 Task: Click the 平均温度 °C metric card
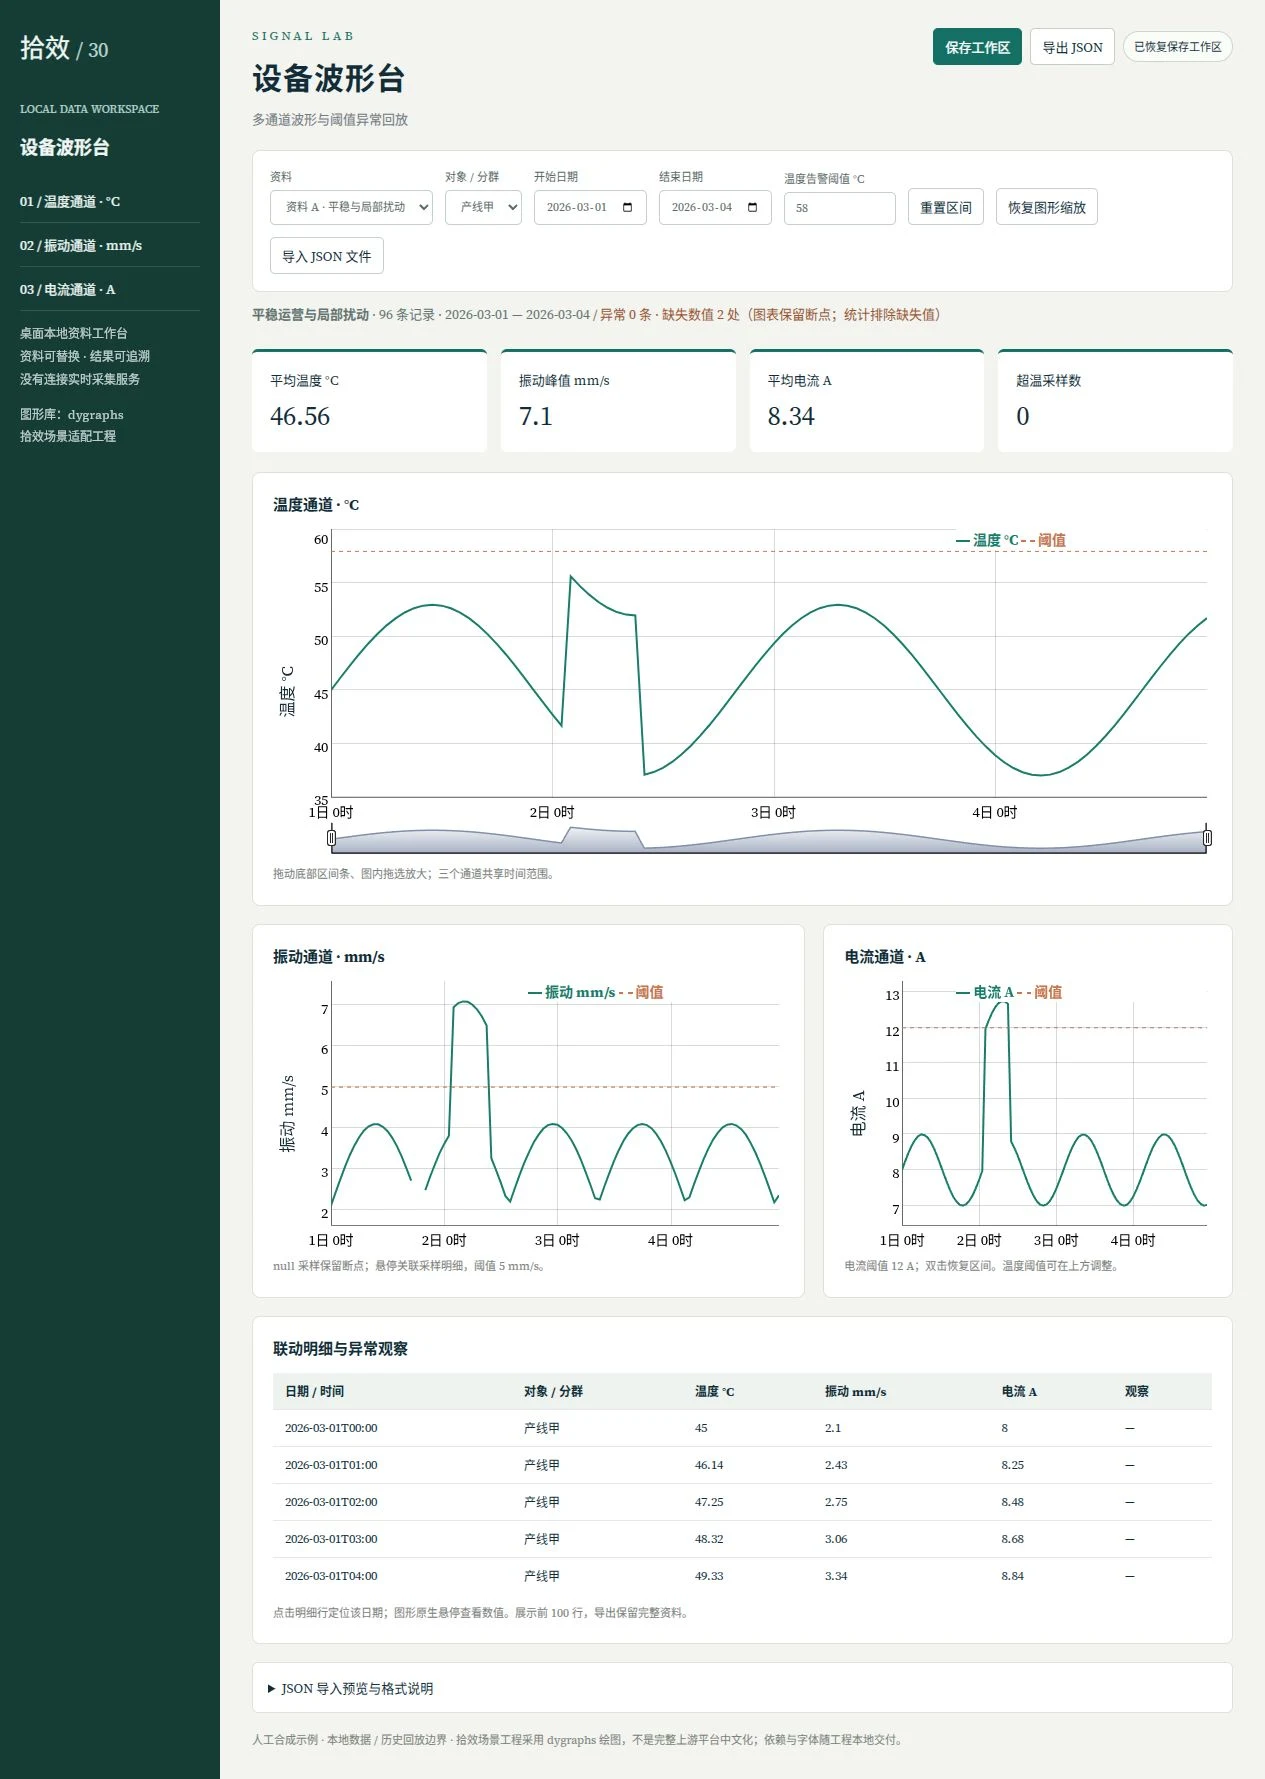pyautogui.click(x=369, y=401)
